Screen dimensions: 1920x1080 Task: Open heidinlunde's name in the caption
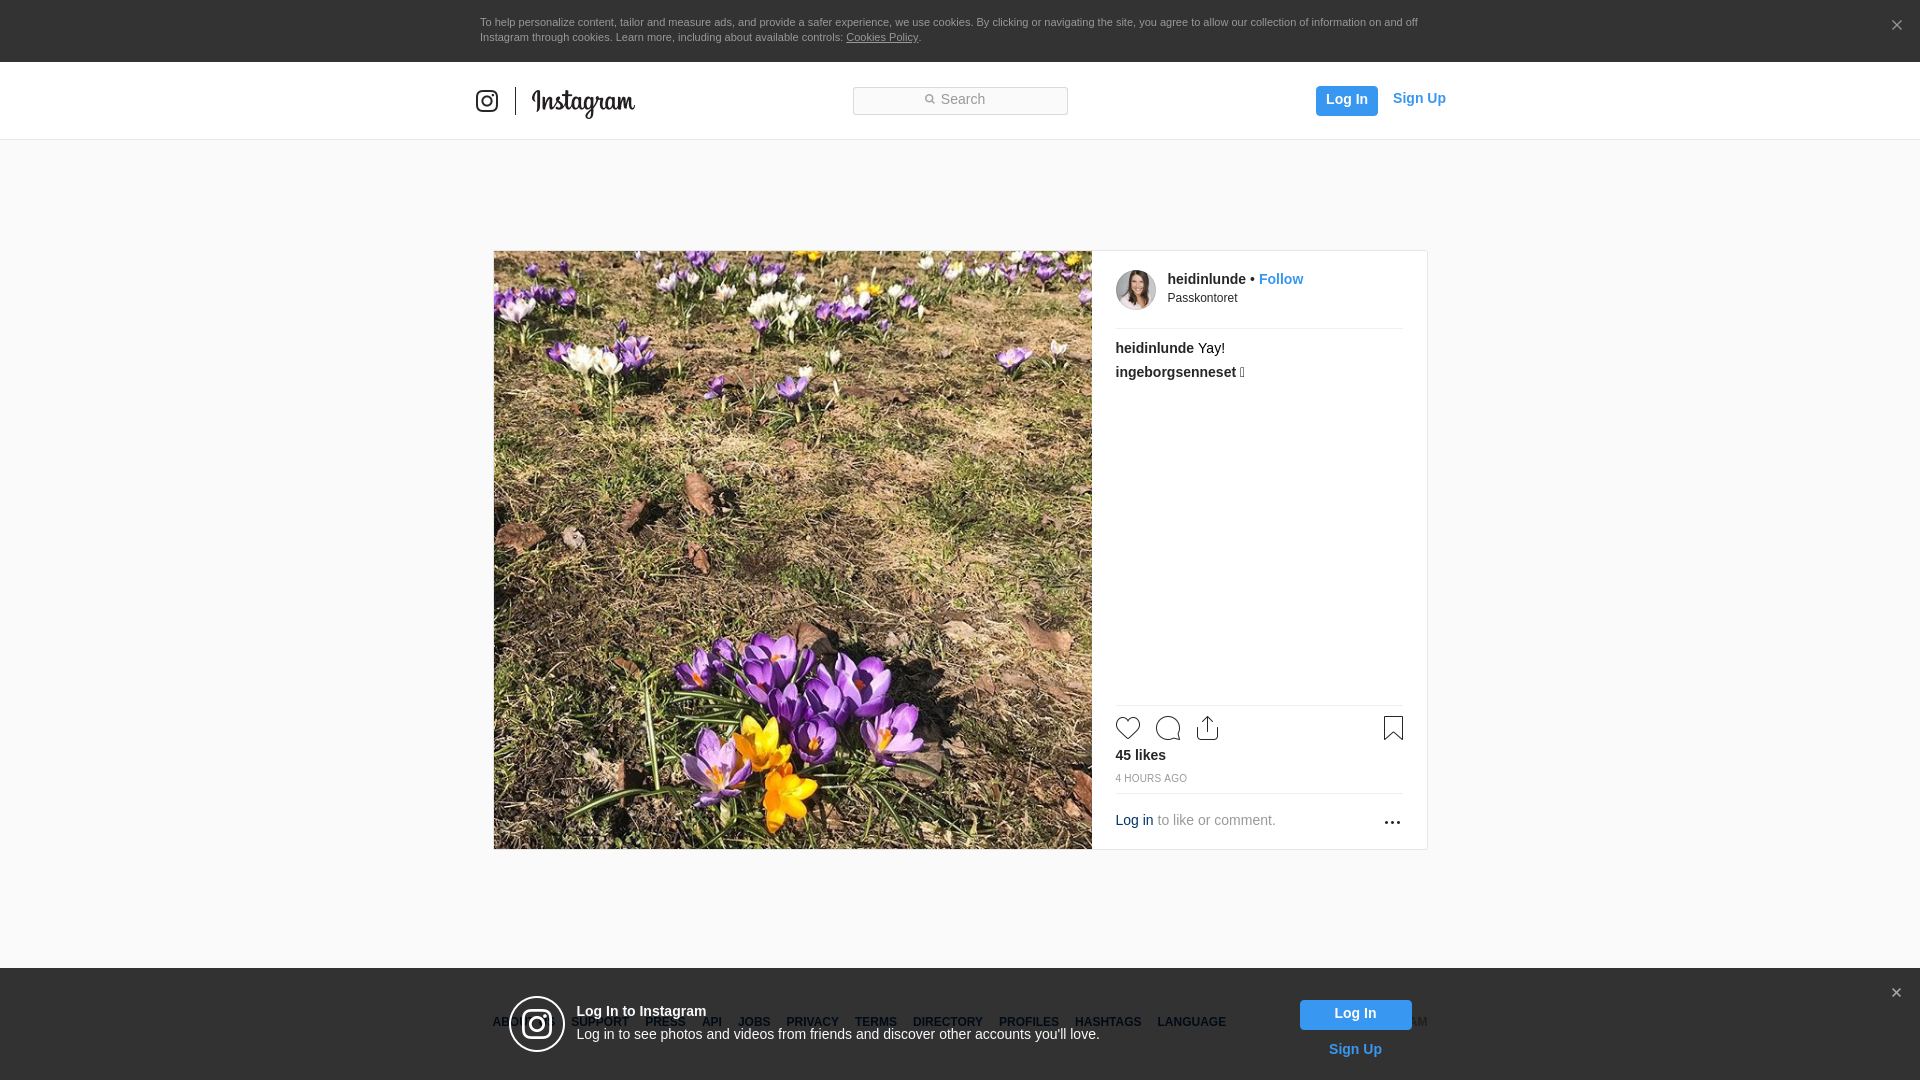[1154, 348]
